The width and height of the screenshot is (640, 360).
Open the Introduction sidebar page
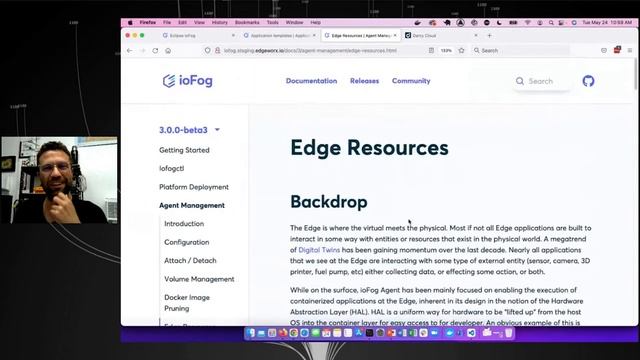184,224
